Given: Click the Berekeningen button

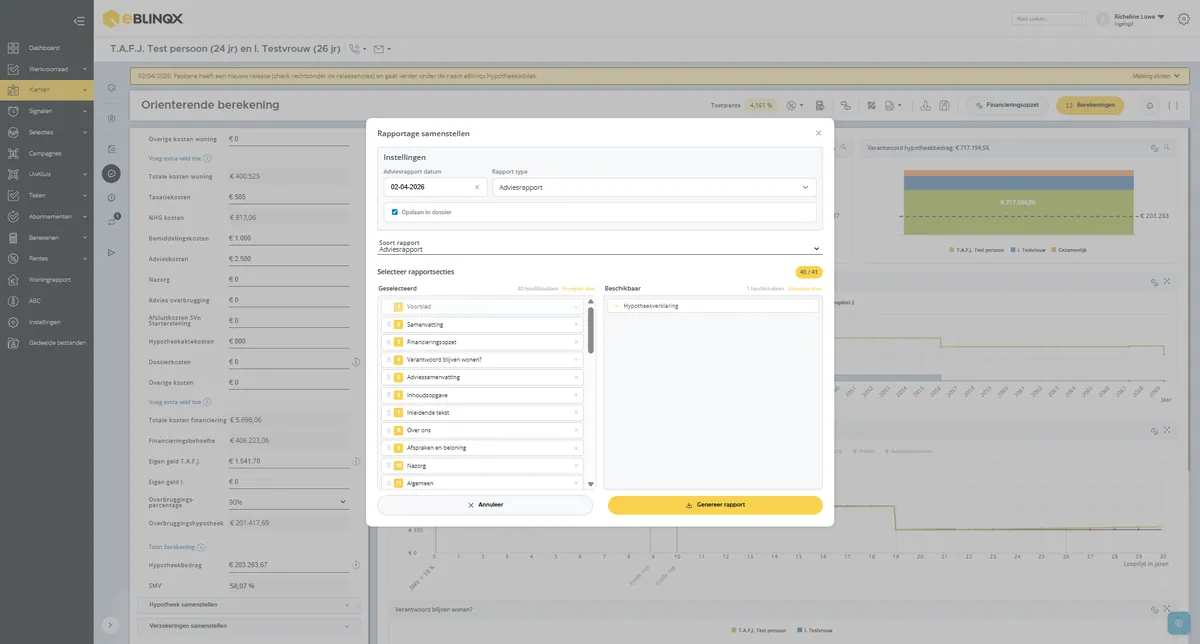Looking at the screenshot, I should pyautogui.click(x=1090, y=105).
